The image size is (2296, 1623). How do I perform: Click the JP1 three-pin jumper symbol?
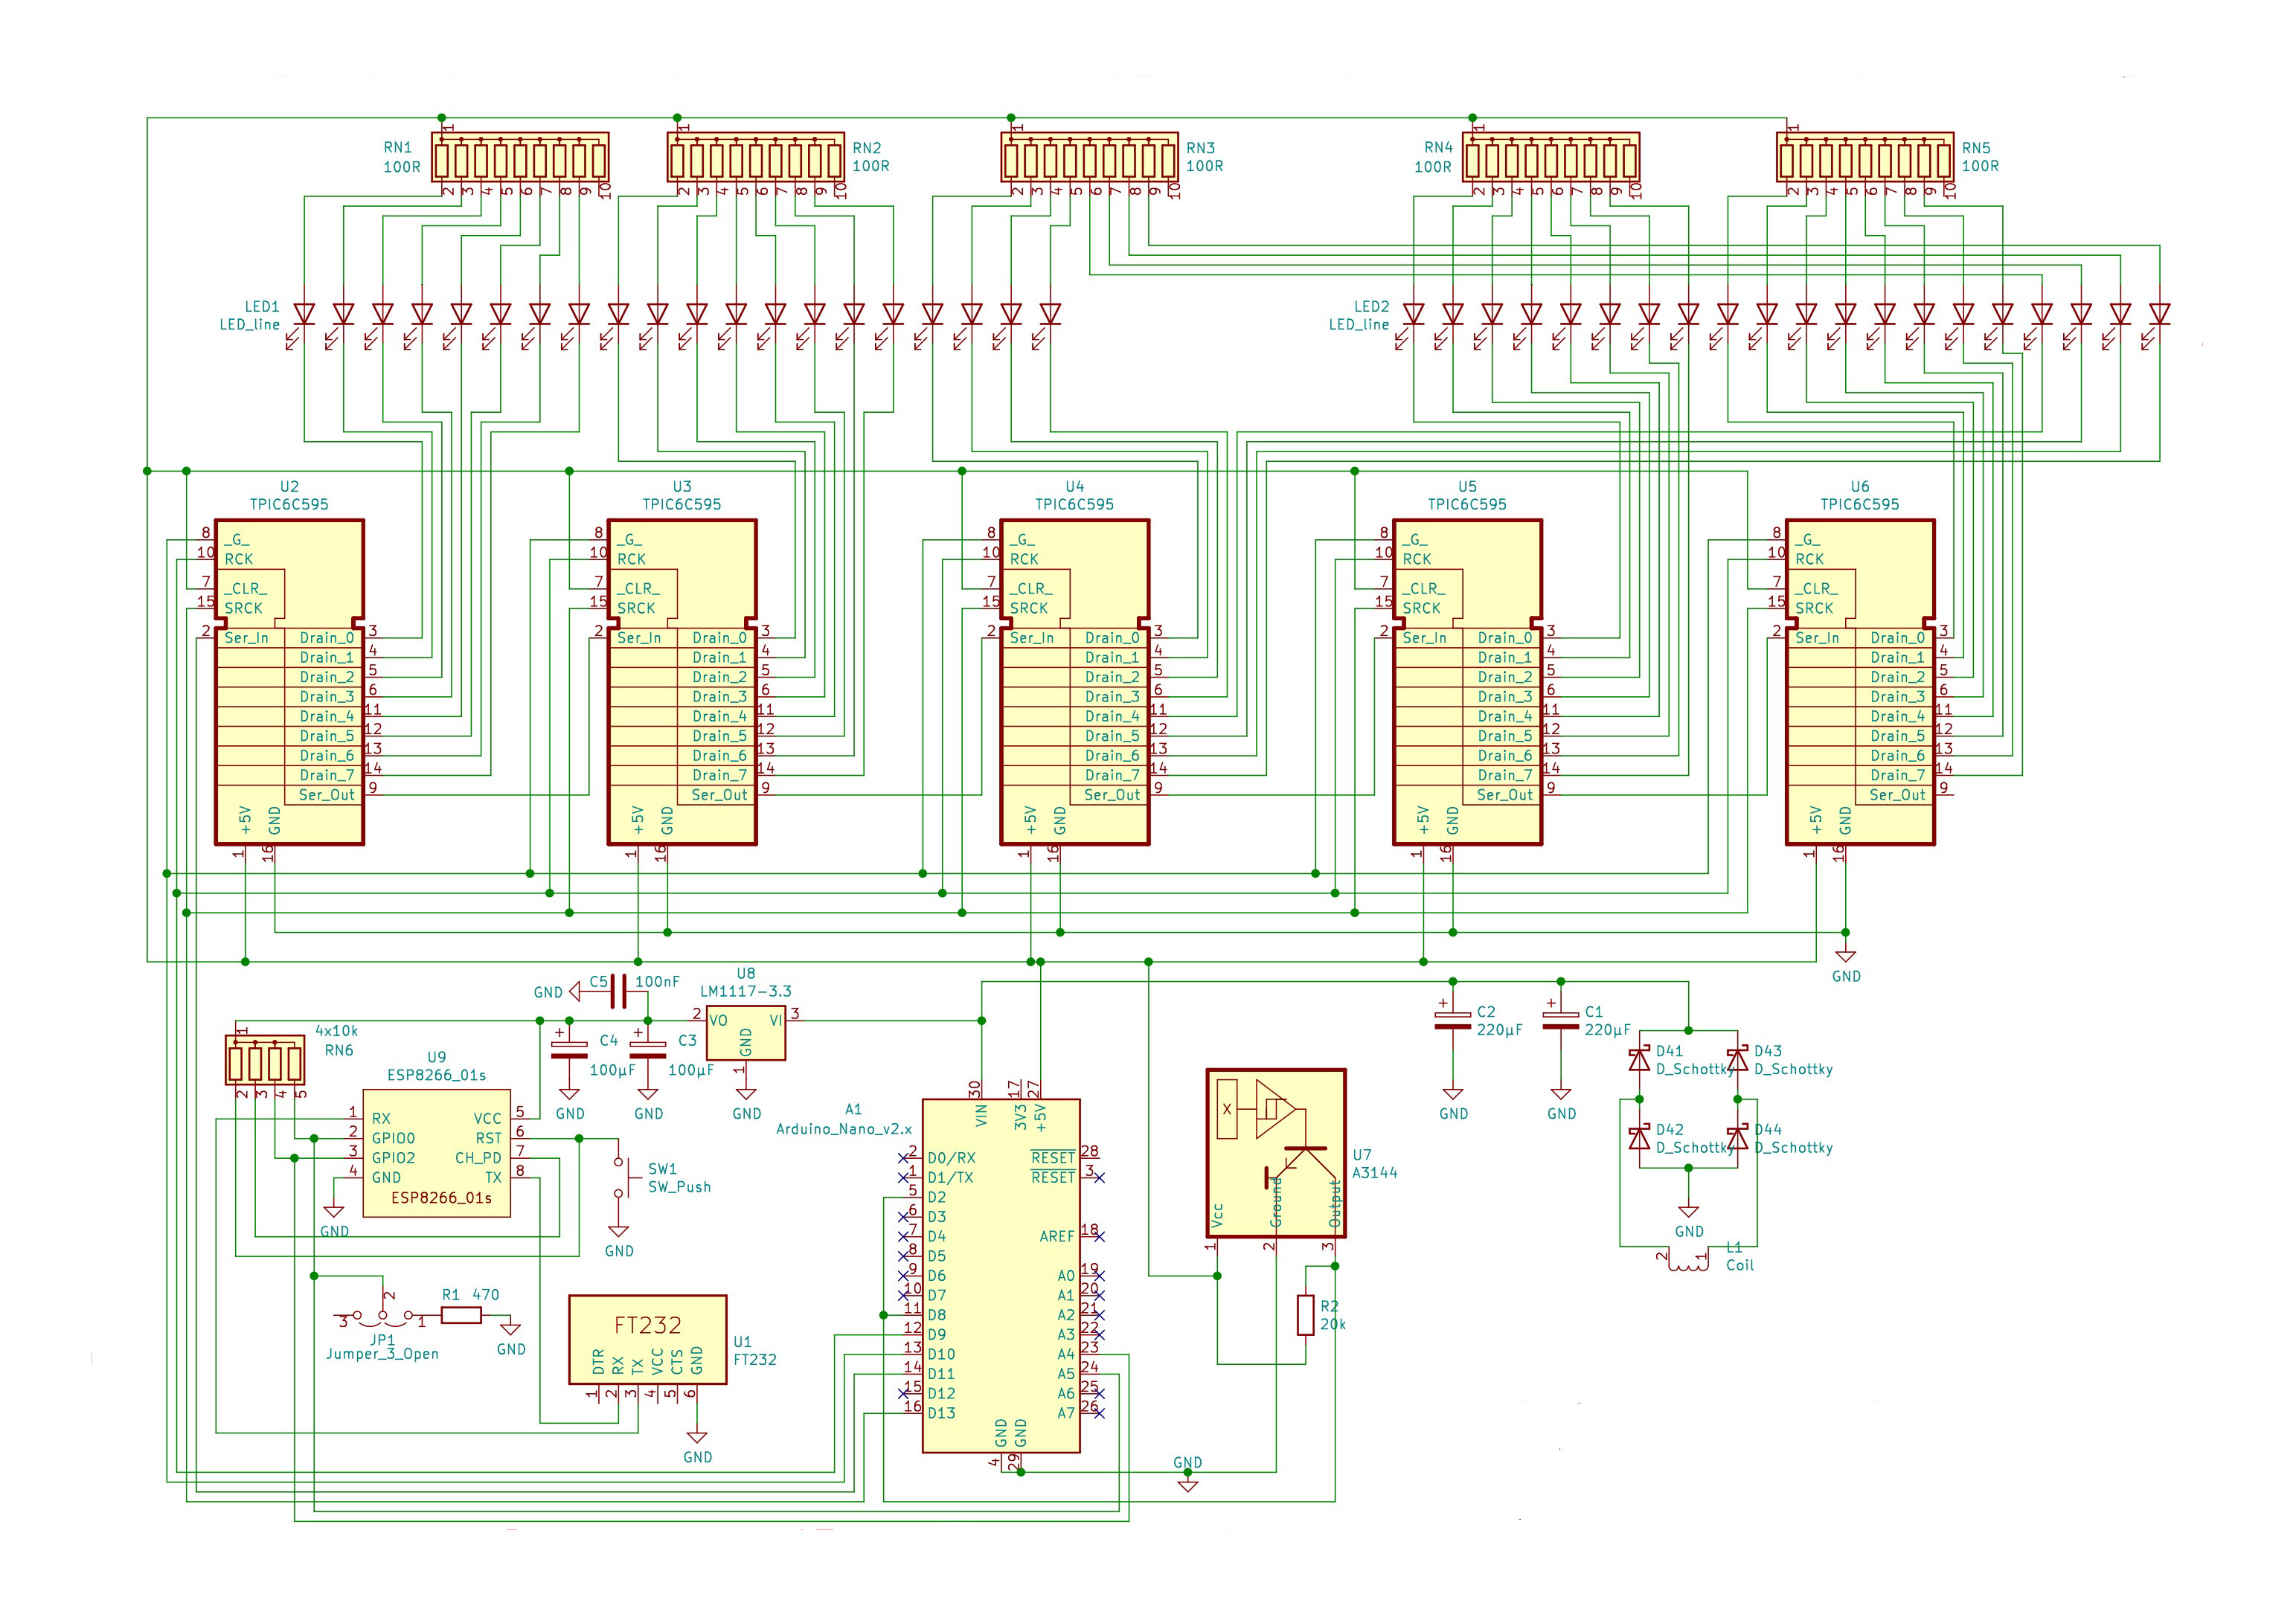pyautogui.click(x=382, y=1317)
